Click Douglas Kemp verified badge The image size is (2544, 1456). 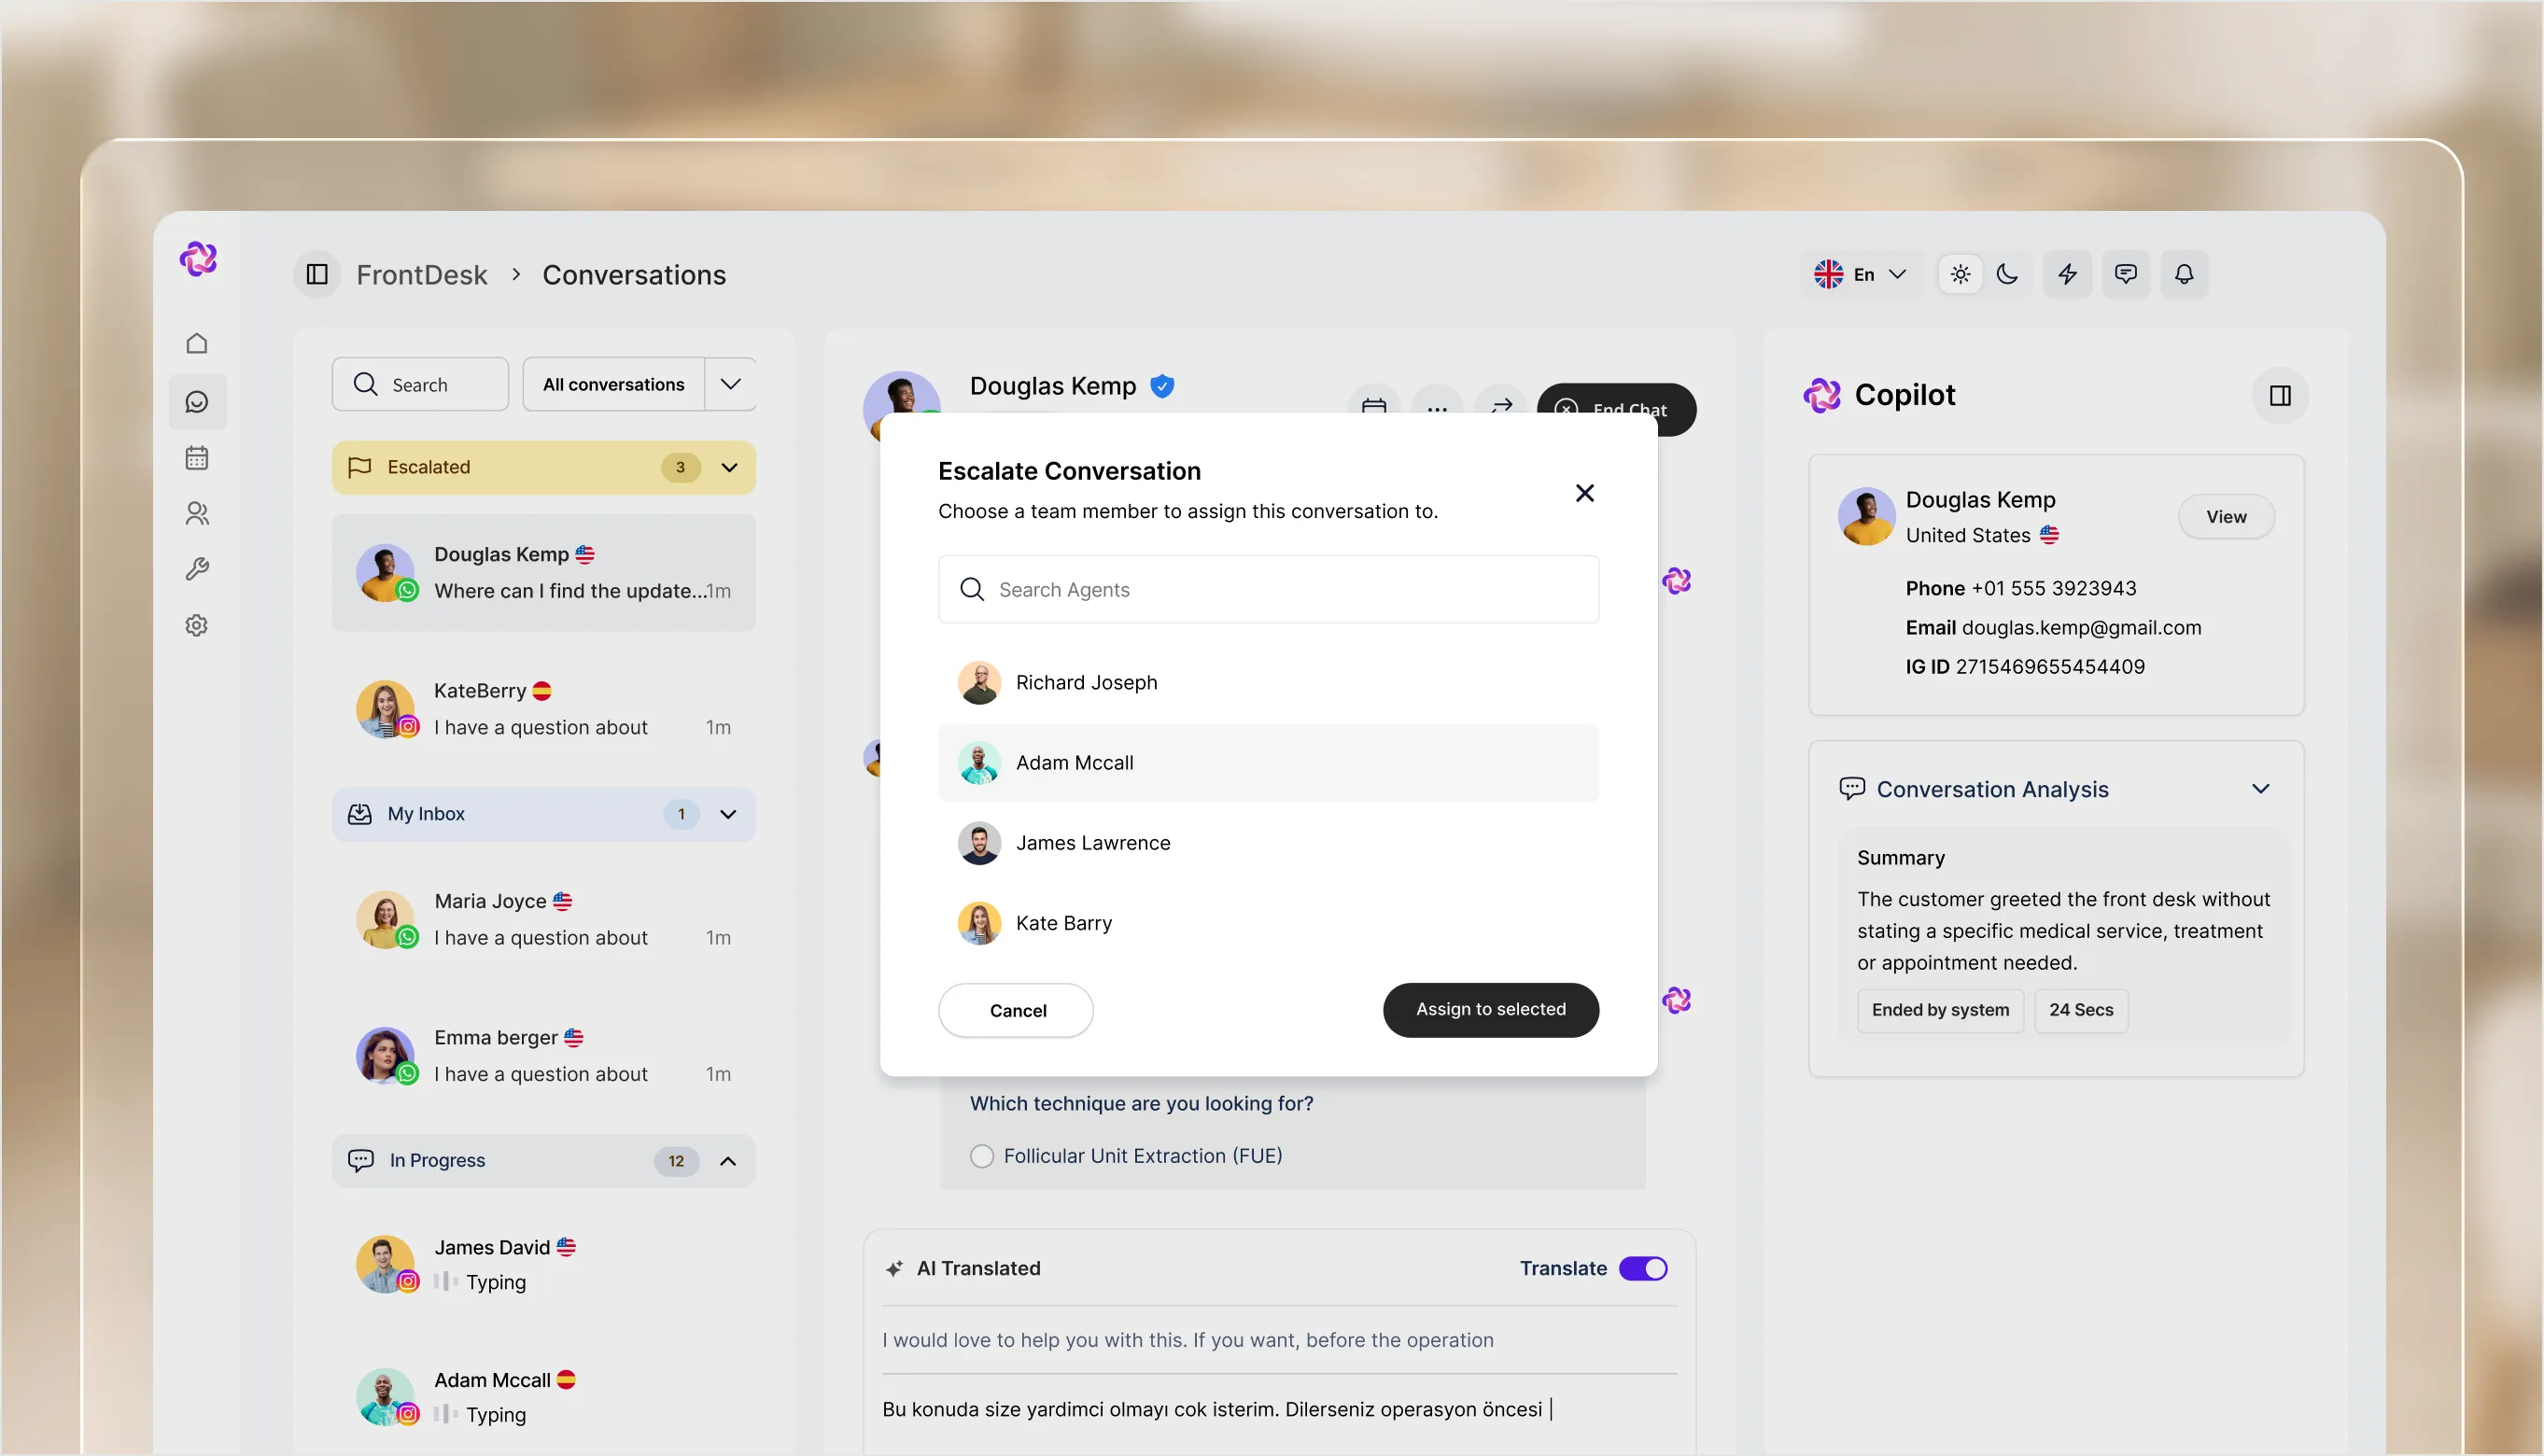(1162, 386)
